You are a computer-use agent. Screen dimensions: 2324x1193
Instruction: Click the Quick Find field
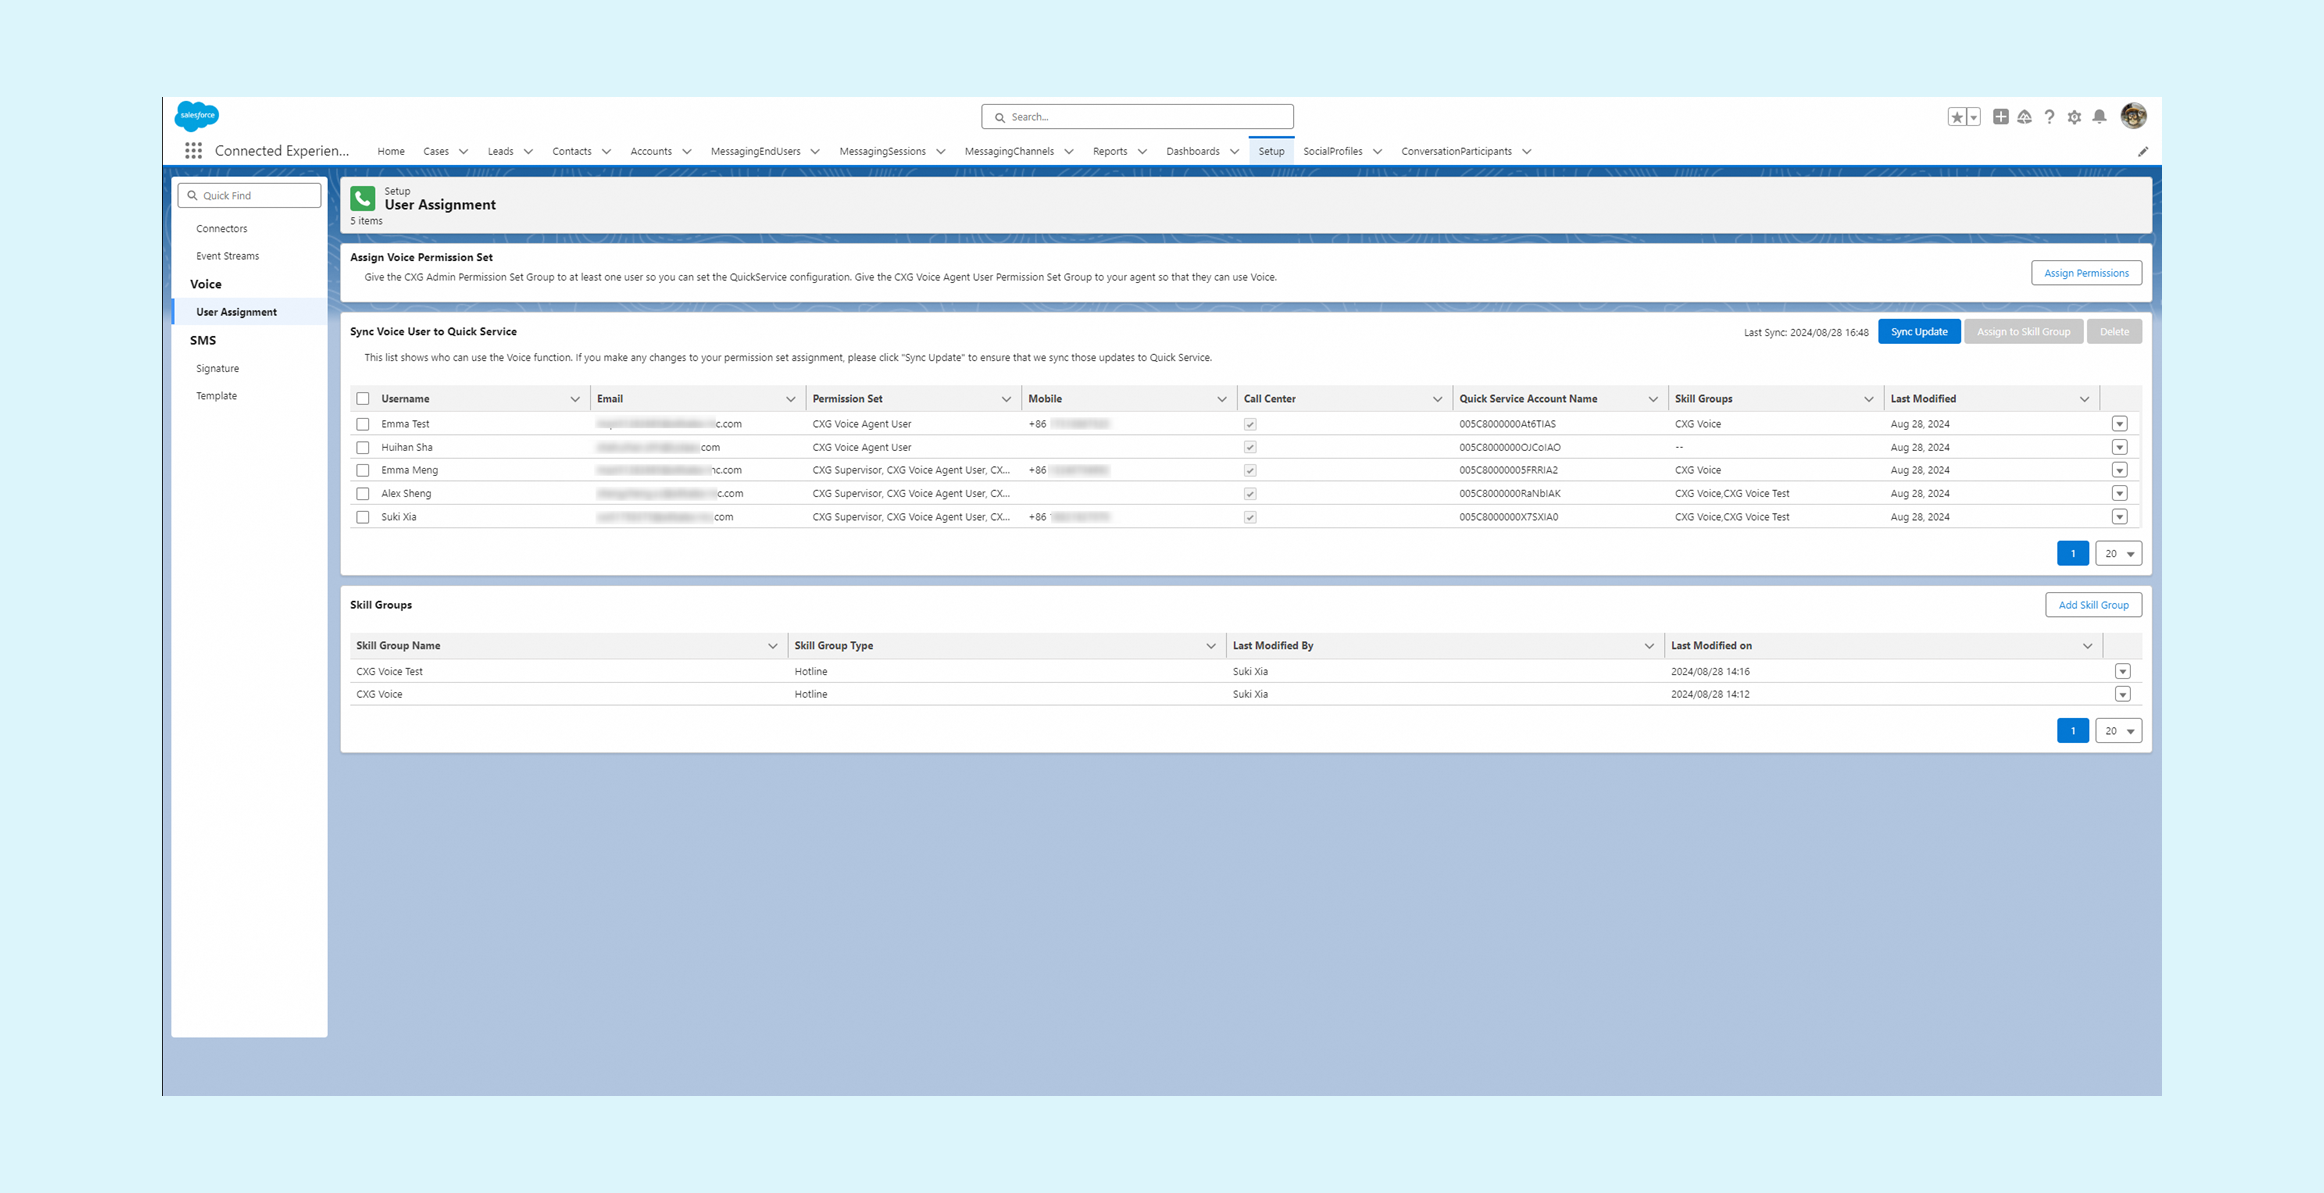pos(249,195)
